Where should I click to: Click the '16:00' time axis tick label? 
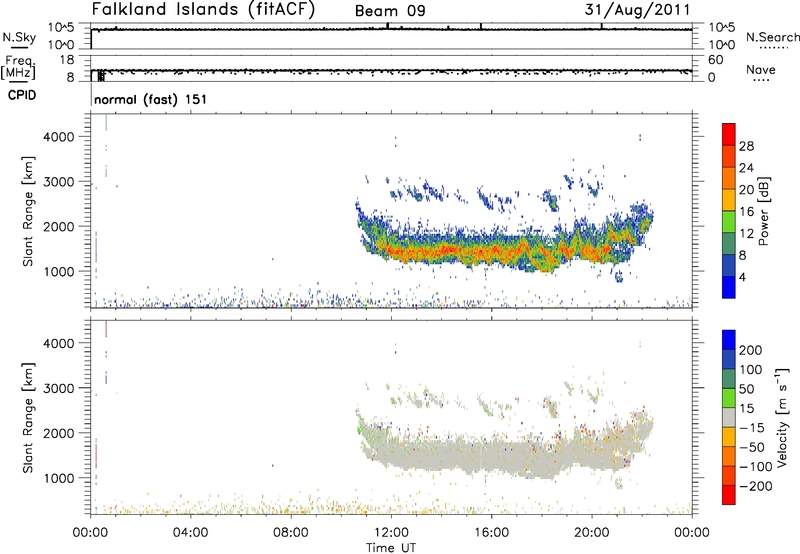click(x=491, y=533)
